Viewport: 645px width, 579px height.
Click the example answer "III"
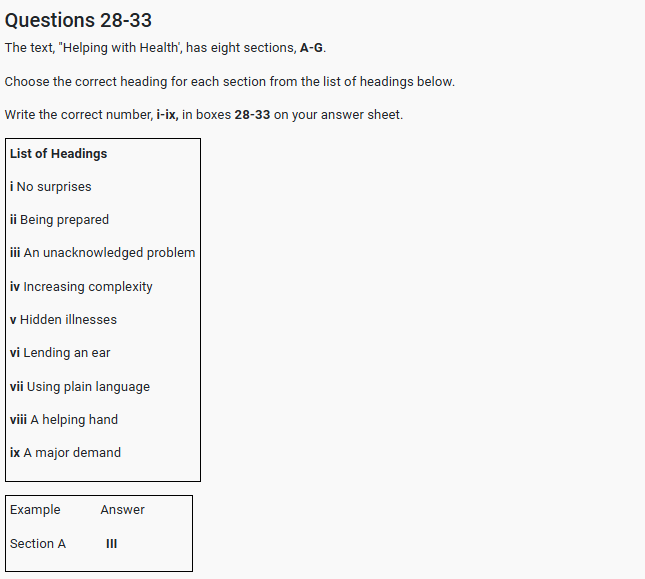click(111, 544)
